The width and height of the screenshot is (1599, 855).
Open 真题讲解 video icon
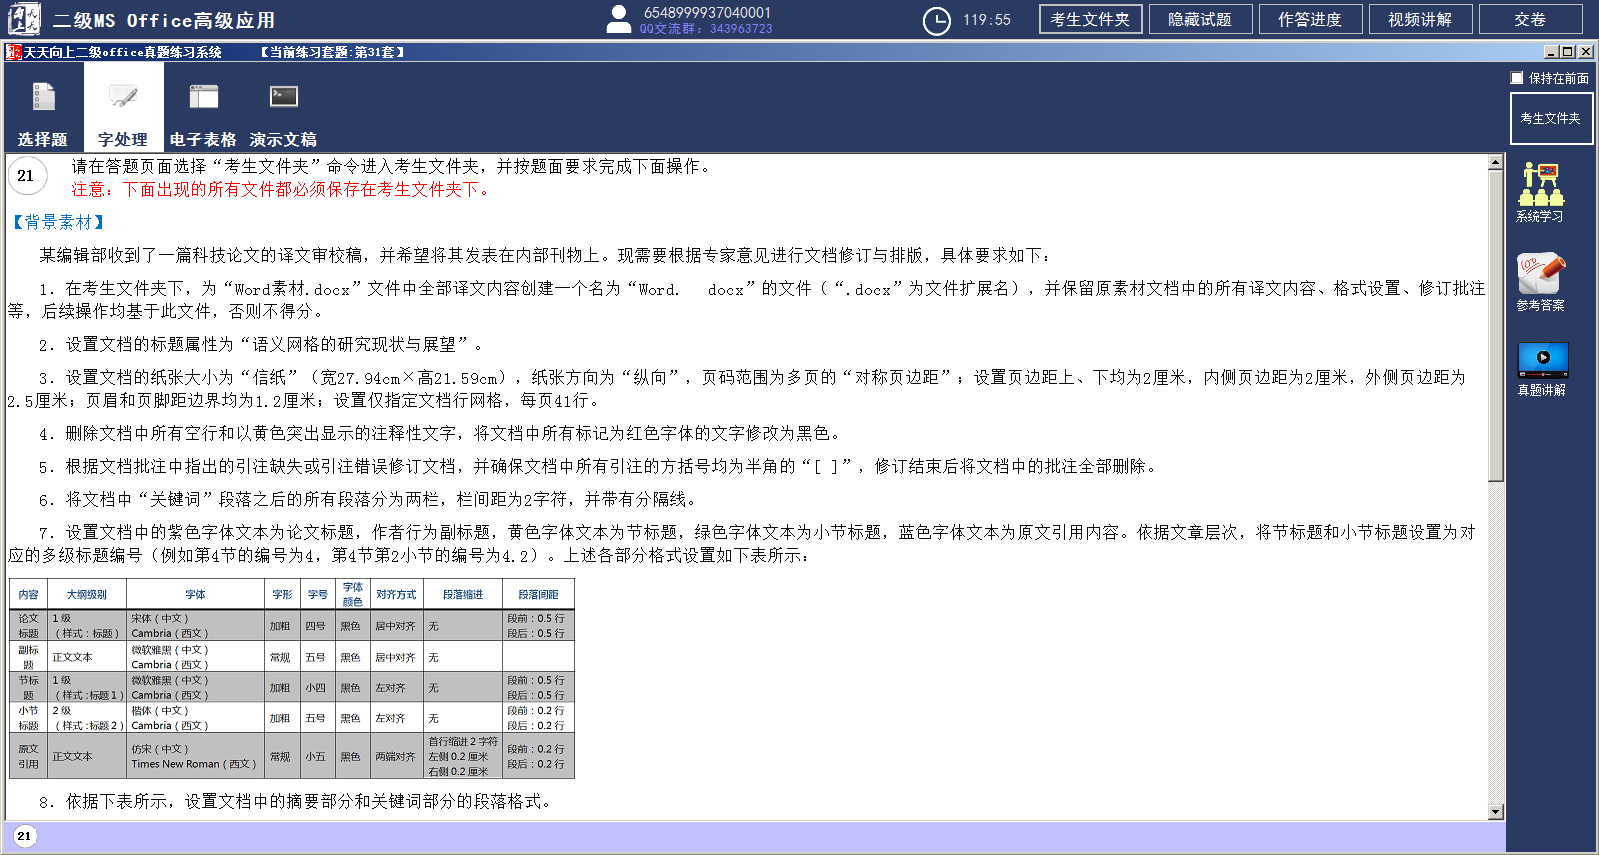(x=1543, y=359)
